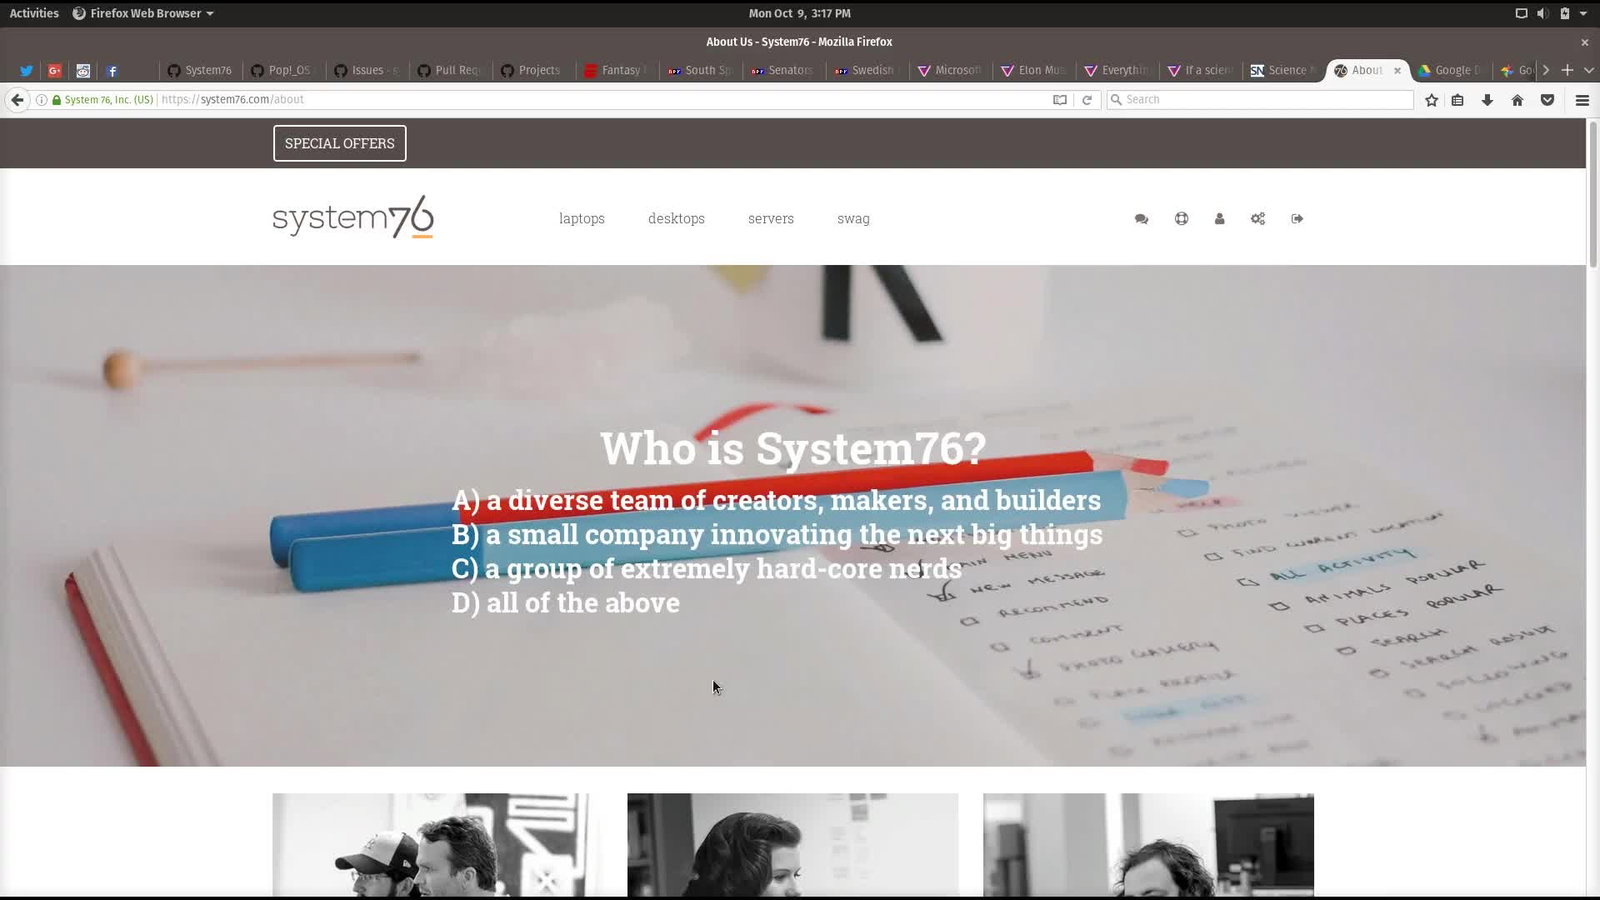Open the pinned Twitter tab
The width and height of the screenshot is (1600, 900).
(x=26, y=70)
